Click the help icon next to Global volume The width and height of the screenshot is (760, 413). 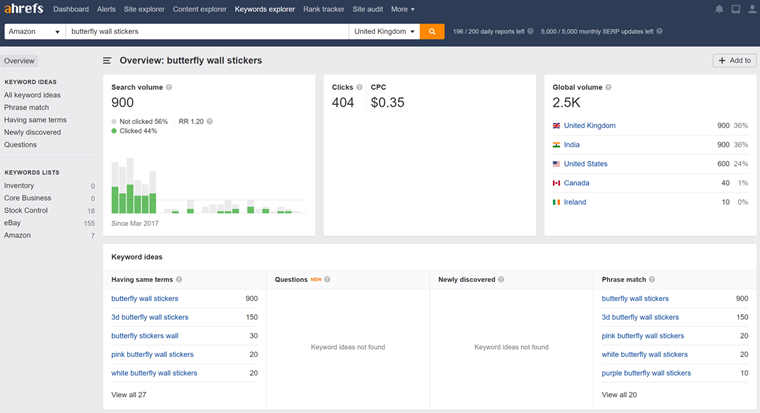click(608, 87)
